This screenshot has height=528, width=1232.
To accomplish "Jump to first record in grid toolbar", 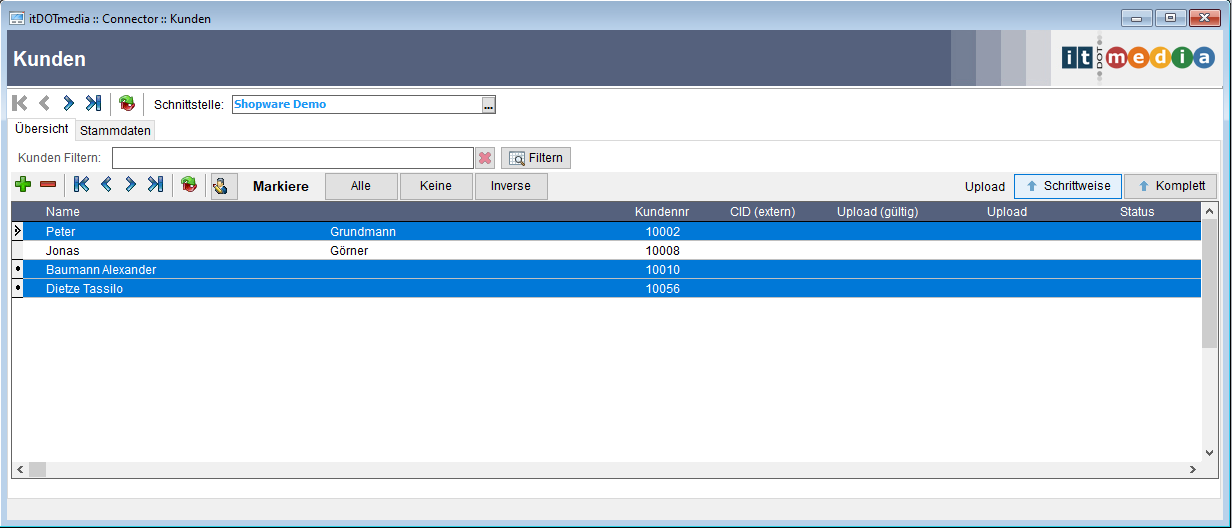I will tap(82, 185).
